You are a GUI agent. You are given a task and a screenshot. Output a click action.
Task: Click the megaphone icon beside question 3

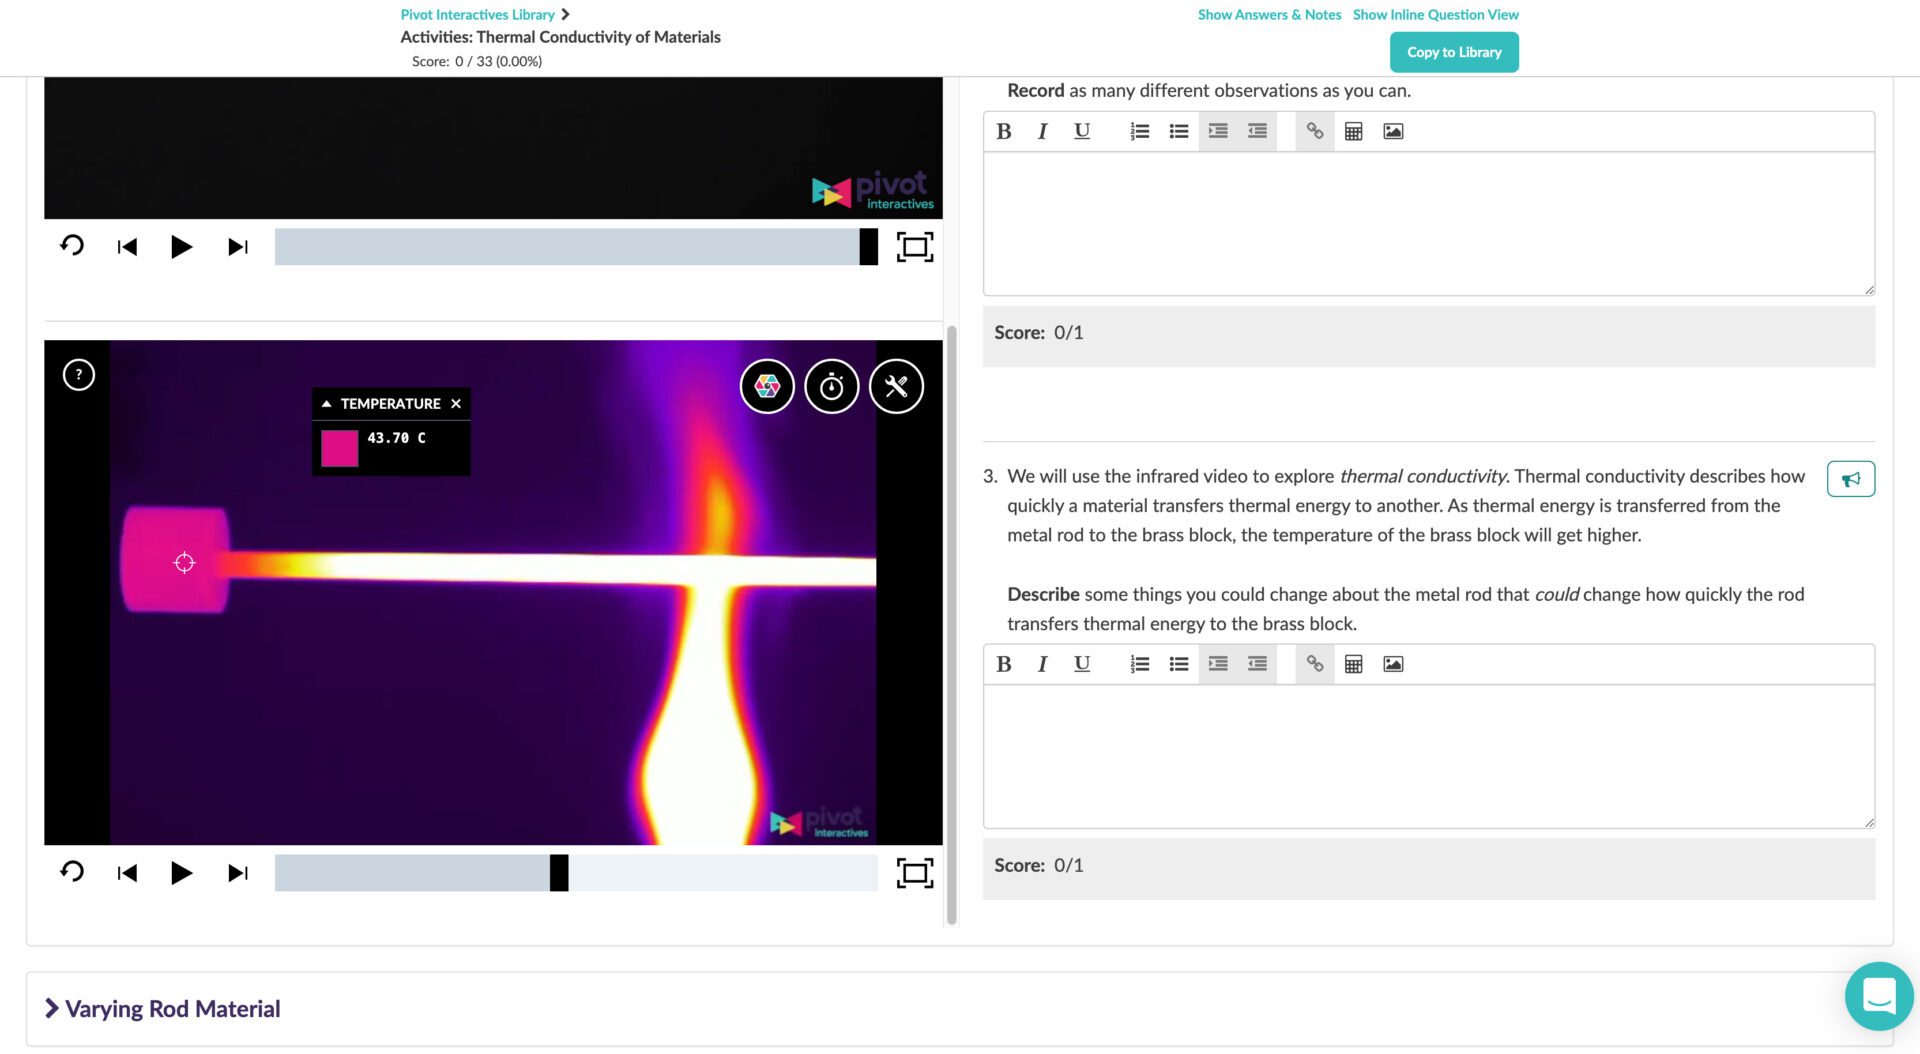coord(1850,479)
